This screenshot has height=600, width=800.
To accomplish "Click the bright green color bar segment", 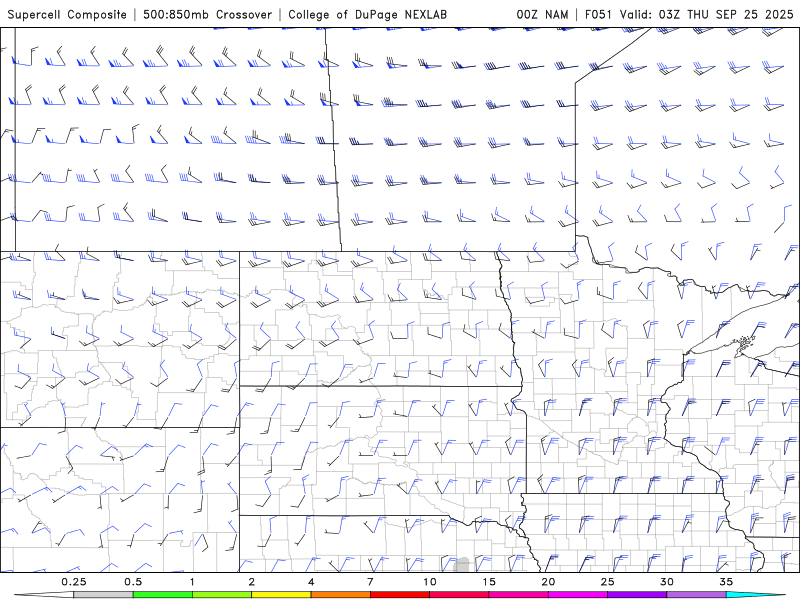I will click(163, 595).
